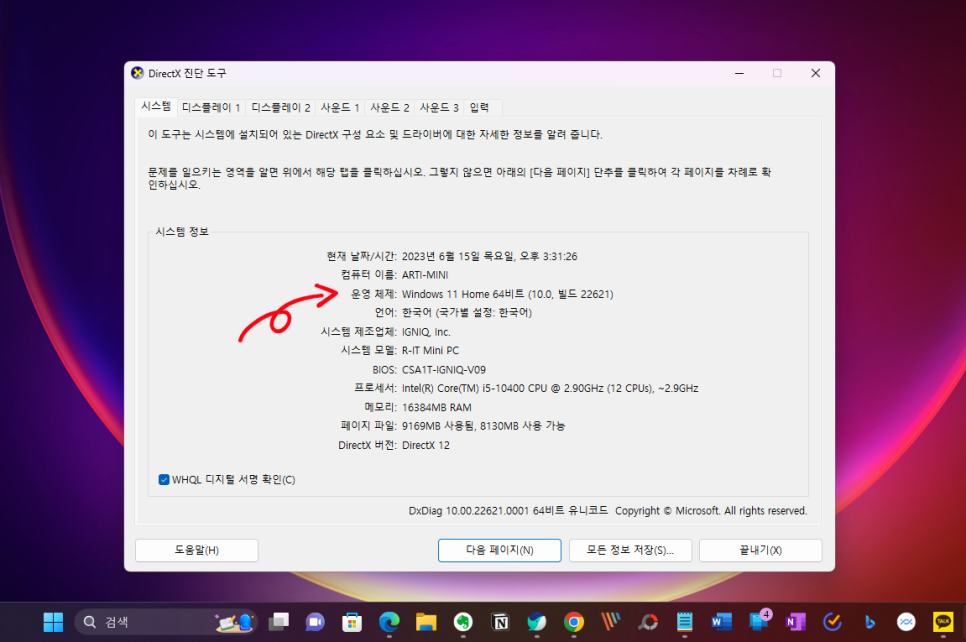Image resolution: width=966 pixels, height=642 pixels.
Task: Click the DirectX diagnostic tool title icon
Action: 137,73
